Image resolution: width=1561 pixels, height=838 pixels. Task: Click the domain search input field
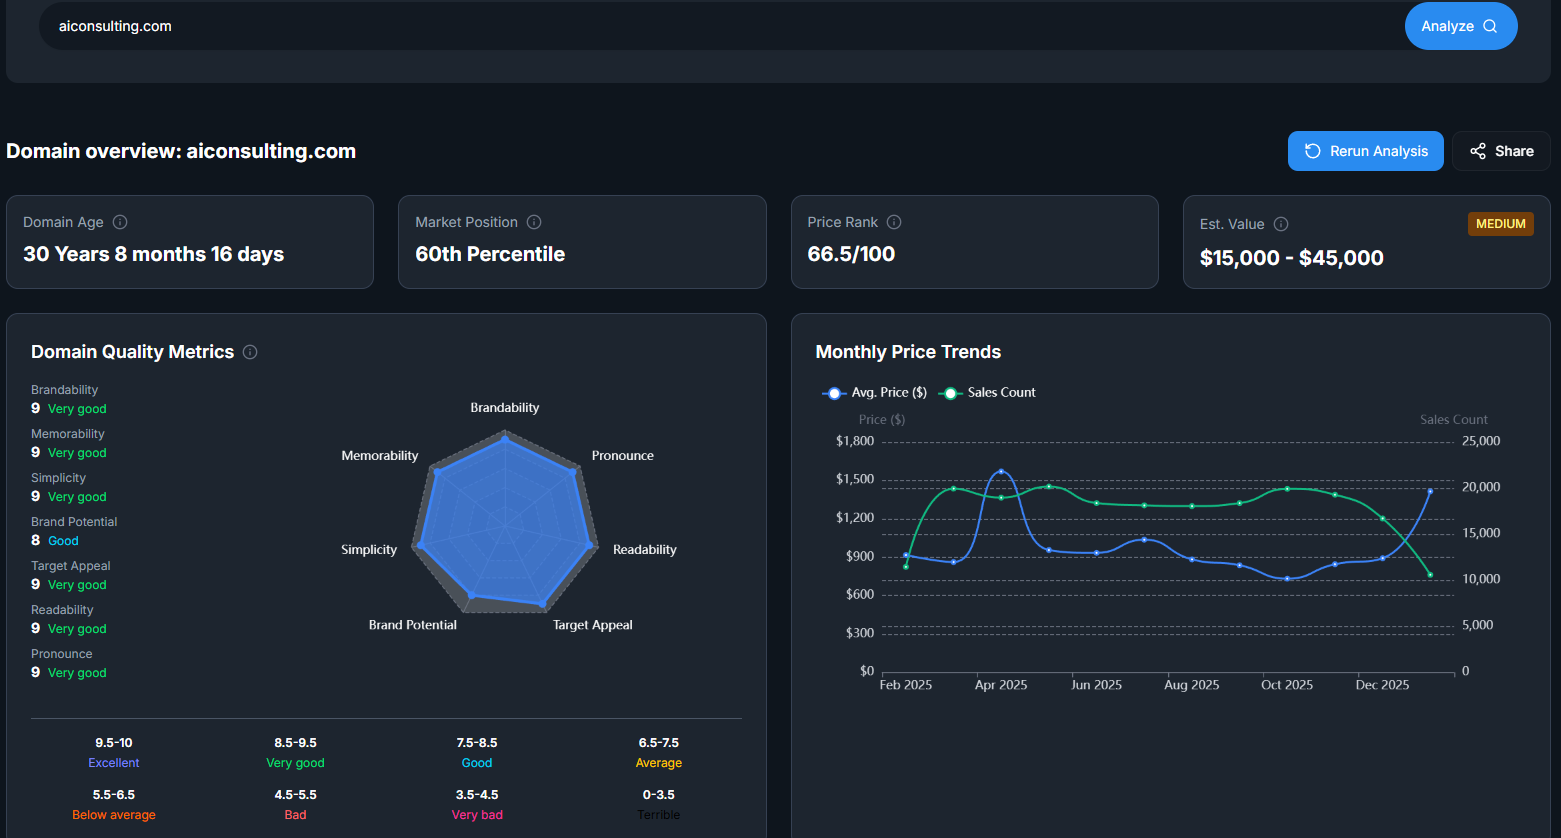[x=700, y=26]
